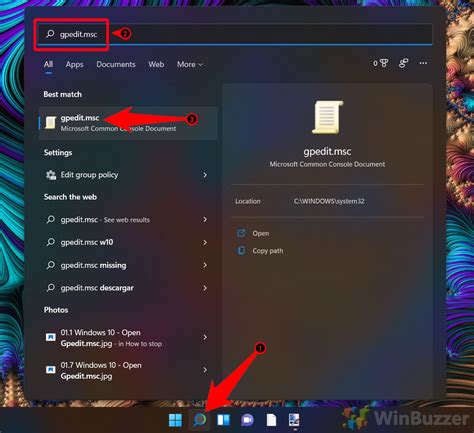
Task: Click the gear icon beside Edit group policy
Action: pos(51,175)
